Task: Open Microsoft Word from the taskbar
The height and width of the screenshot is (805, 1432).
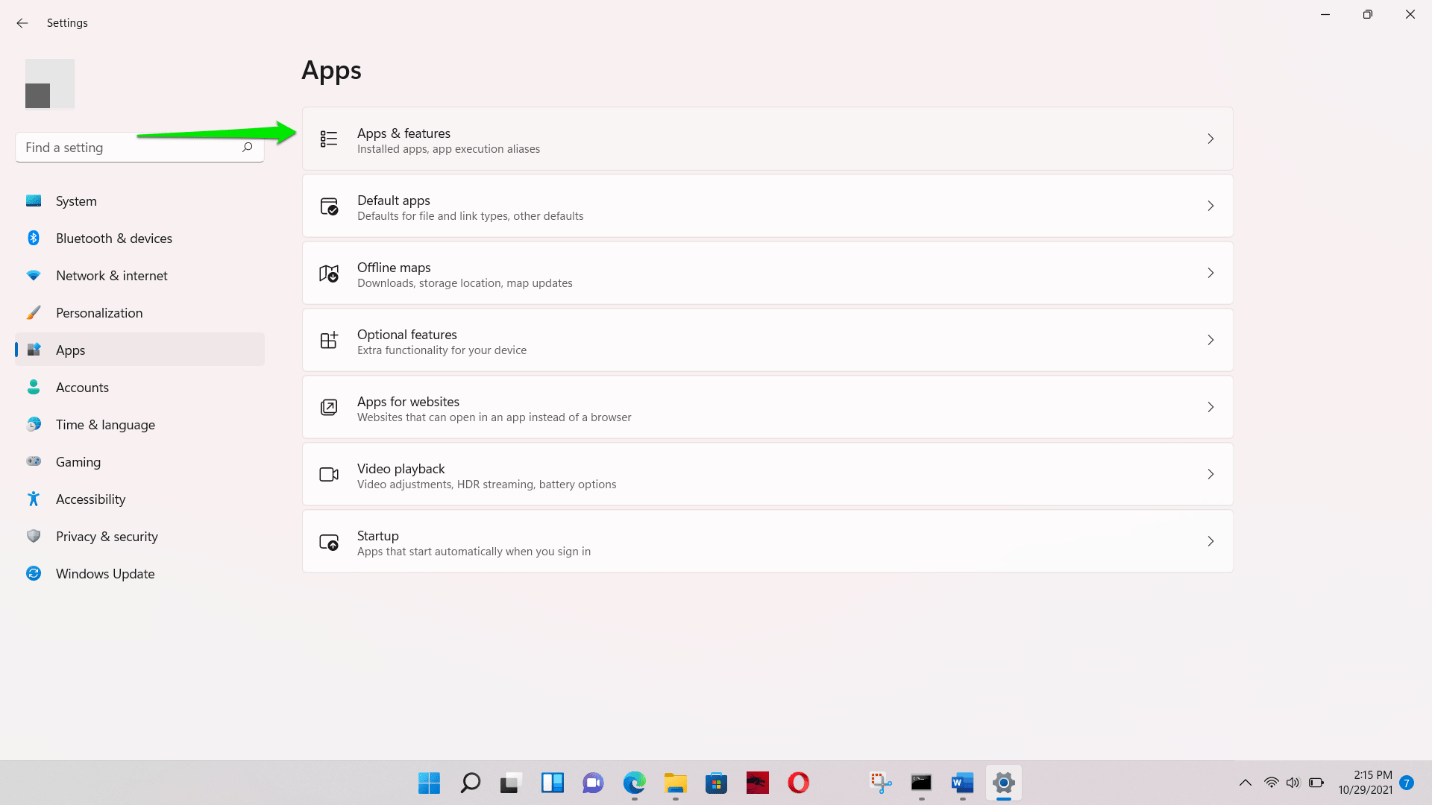Action: (x=961, y=783)
